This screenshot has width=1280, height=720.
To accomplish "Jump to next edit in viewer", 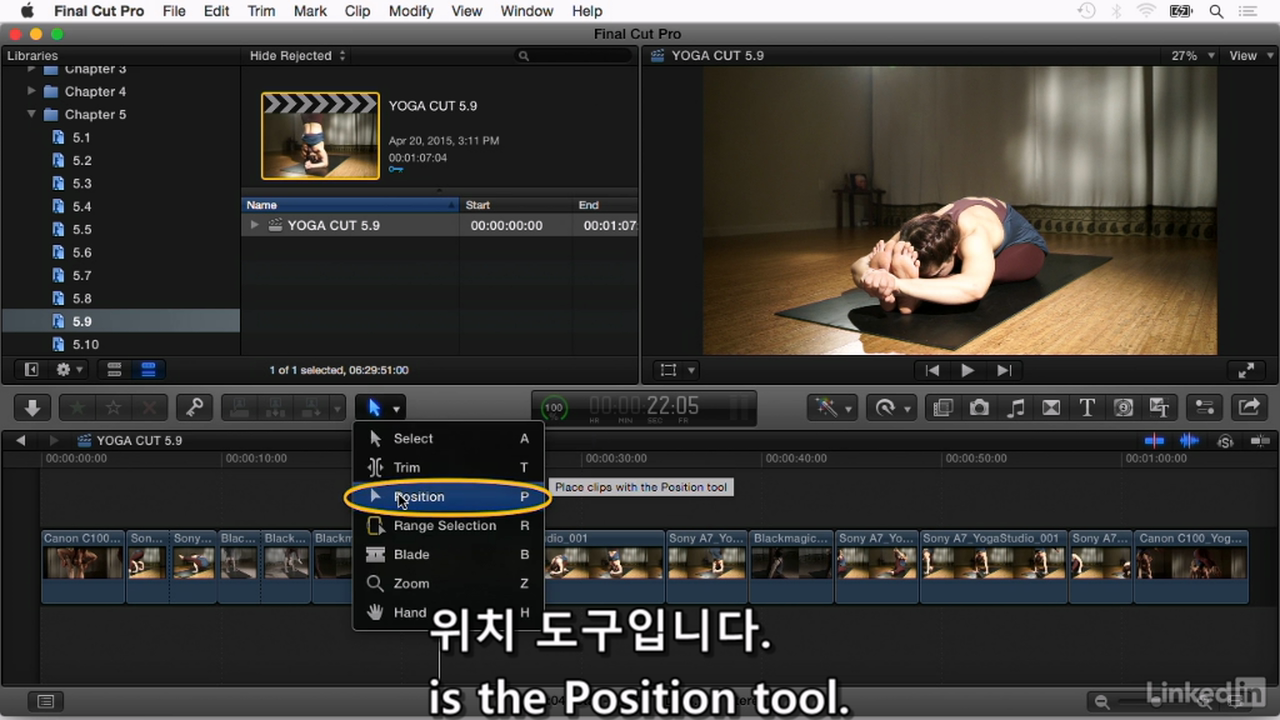I will pos(1004,370).
